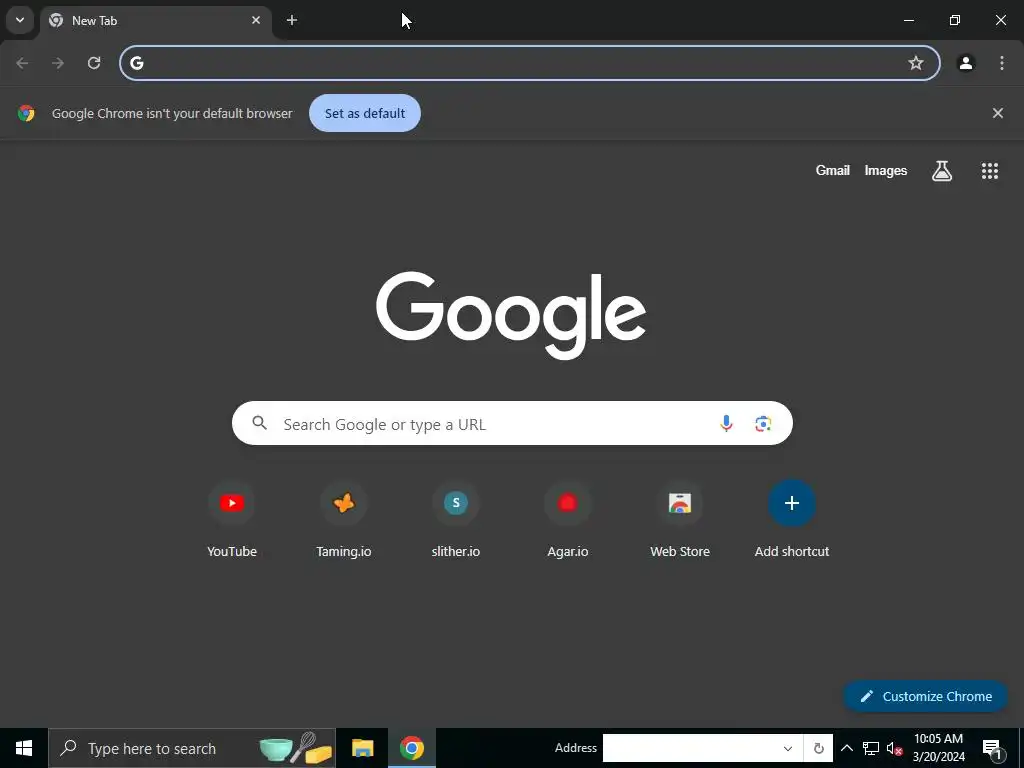Expand the taskbar Address dropdown arrow
Screen dimensions: 1024x768
pyautogui.click(x=788, y=748)
